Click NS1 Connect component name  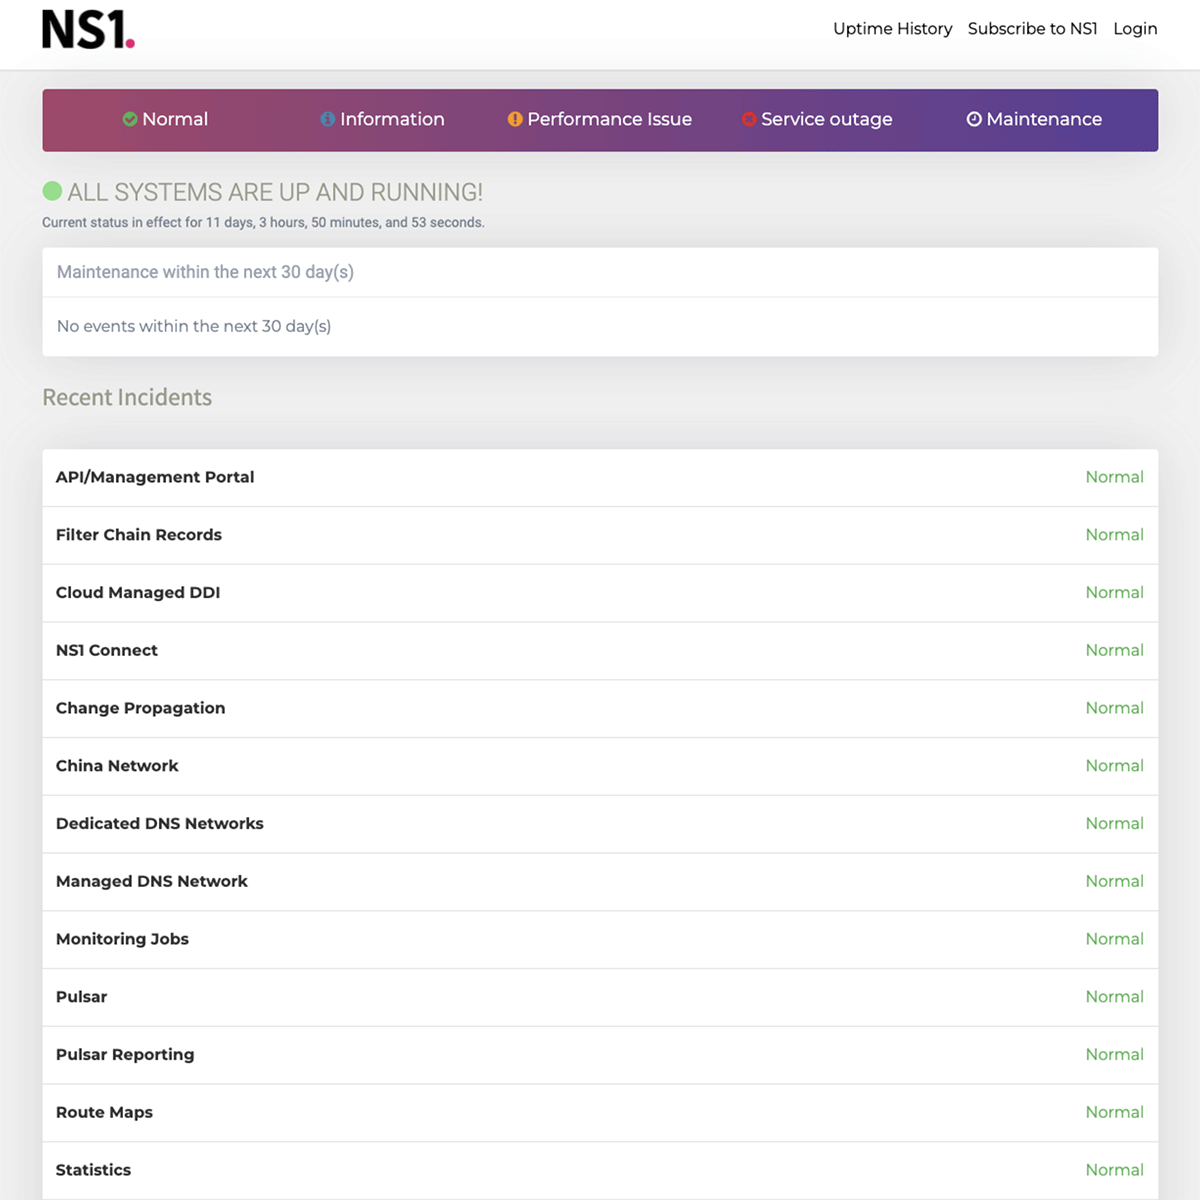point(107,650)
